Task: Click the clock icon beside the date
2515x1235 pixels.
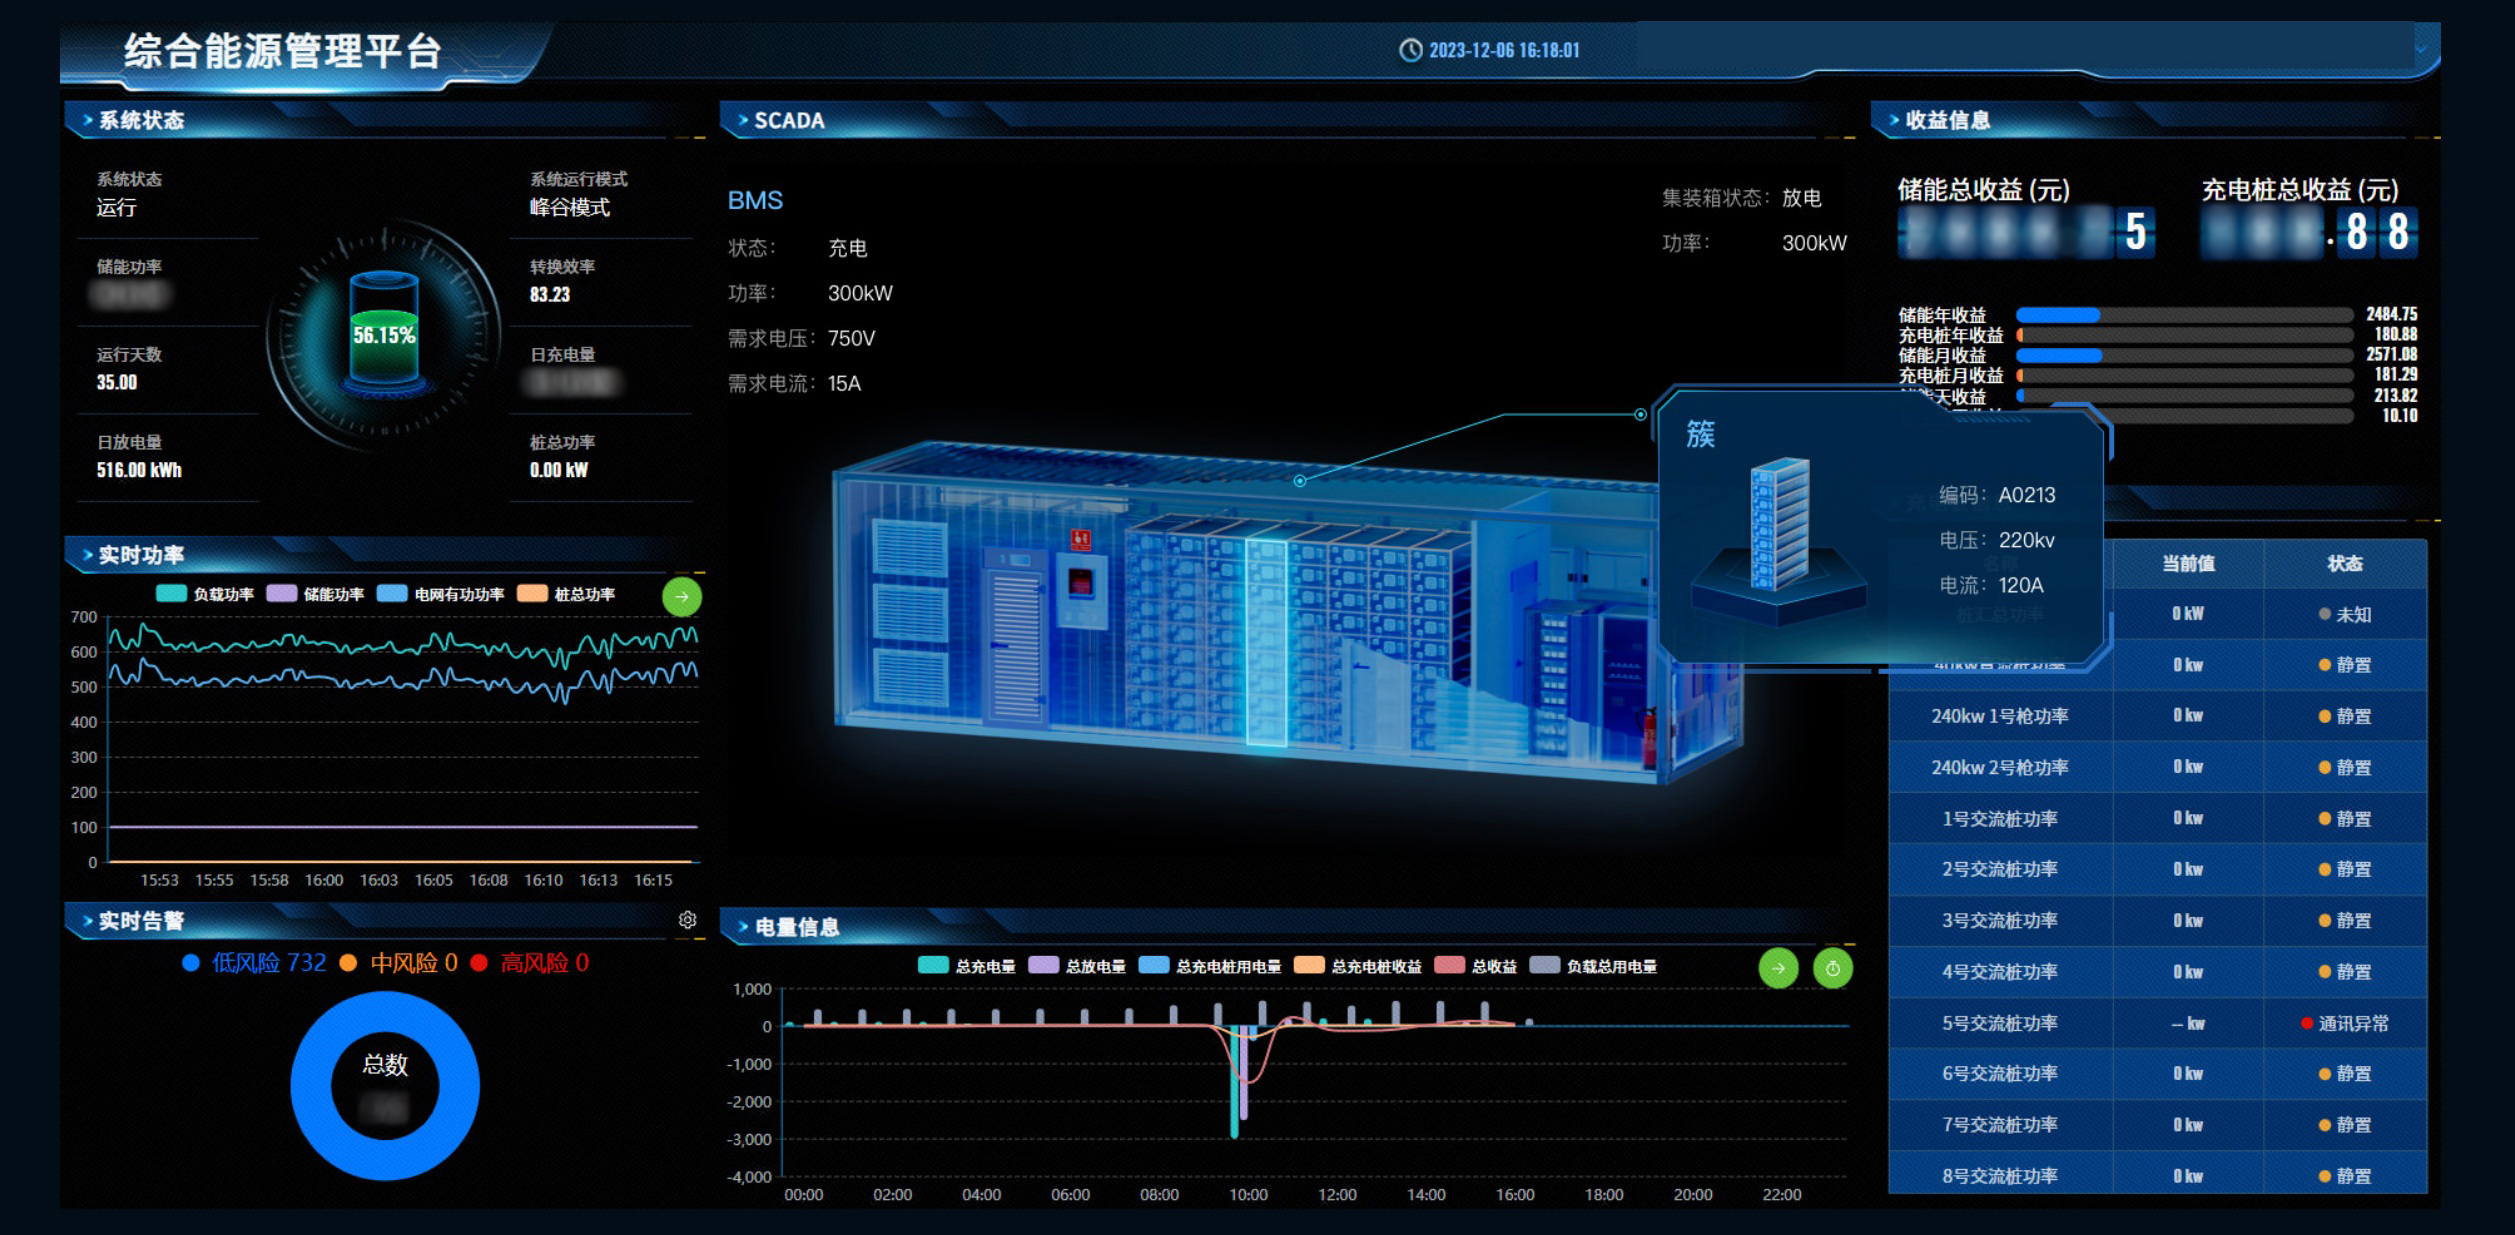Action: click(1410, 50)
